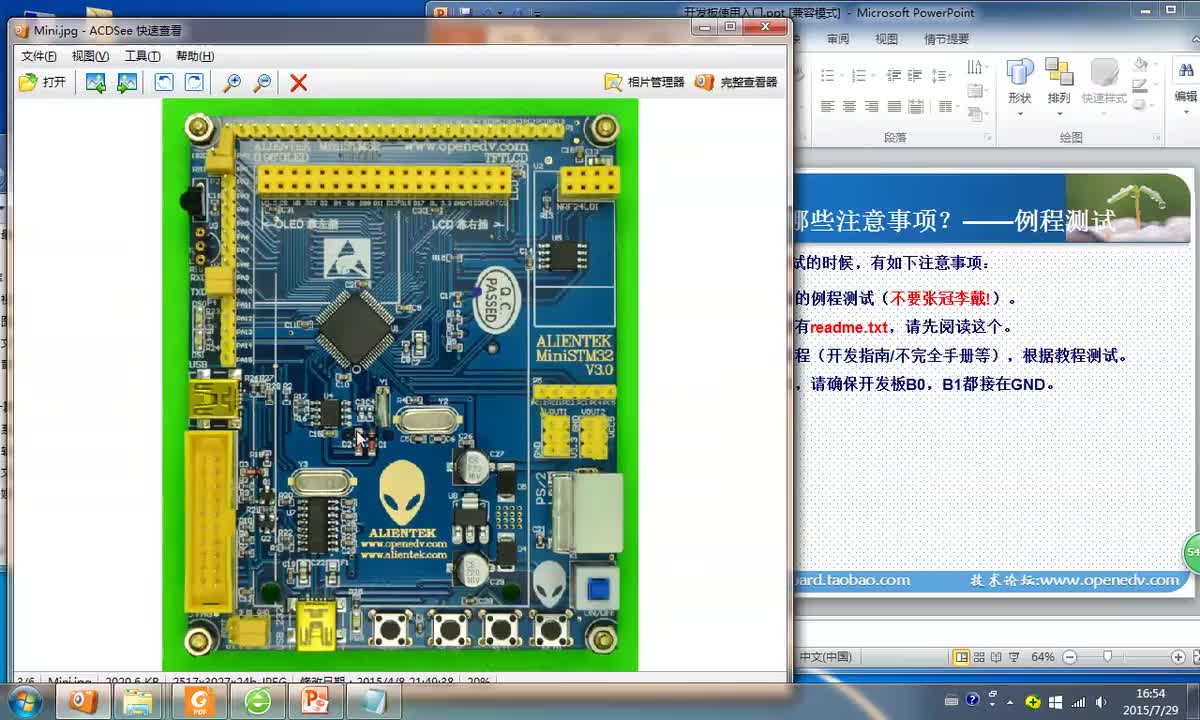Open the 帮助(H) menu in ACDSee

[195, 56]
